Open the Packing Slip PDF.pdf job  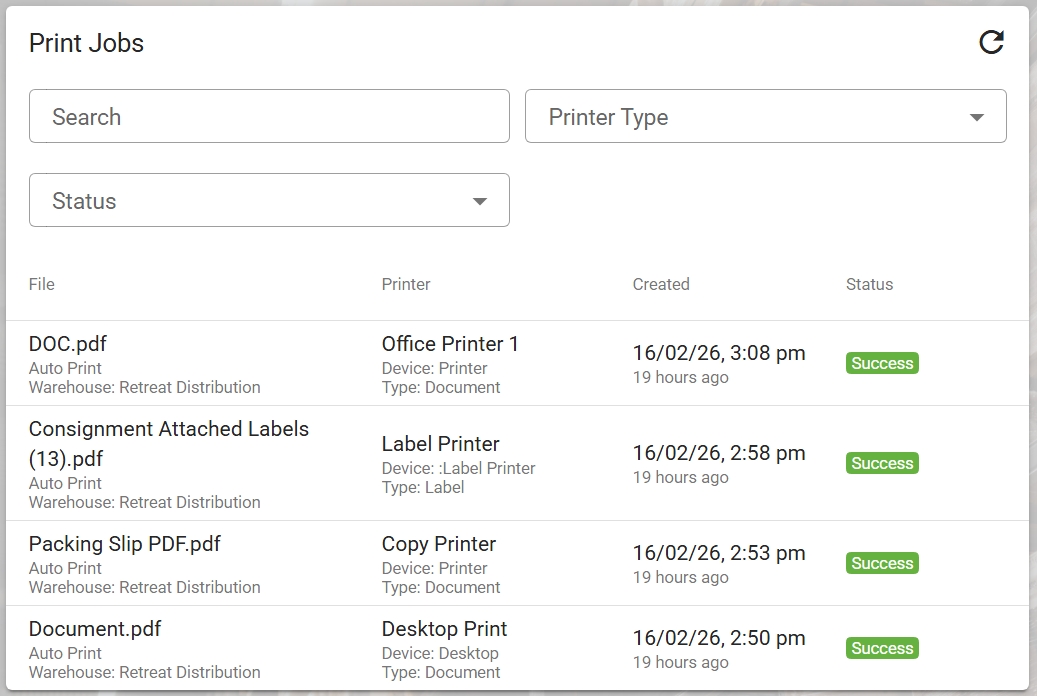[122, 544]
